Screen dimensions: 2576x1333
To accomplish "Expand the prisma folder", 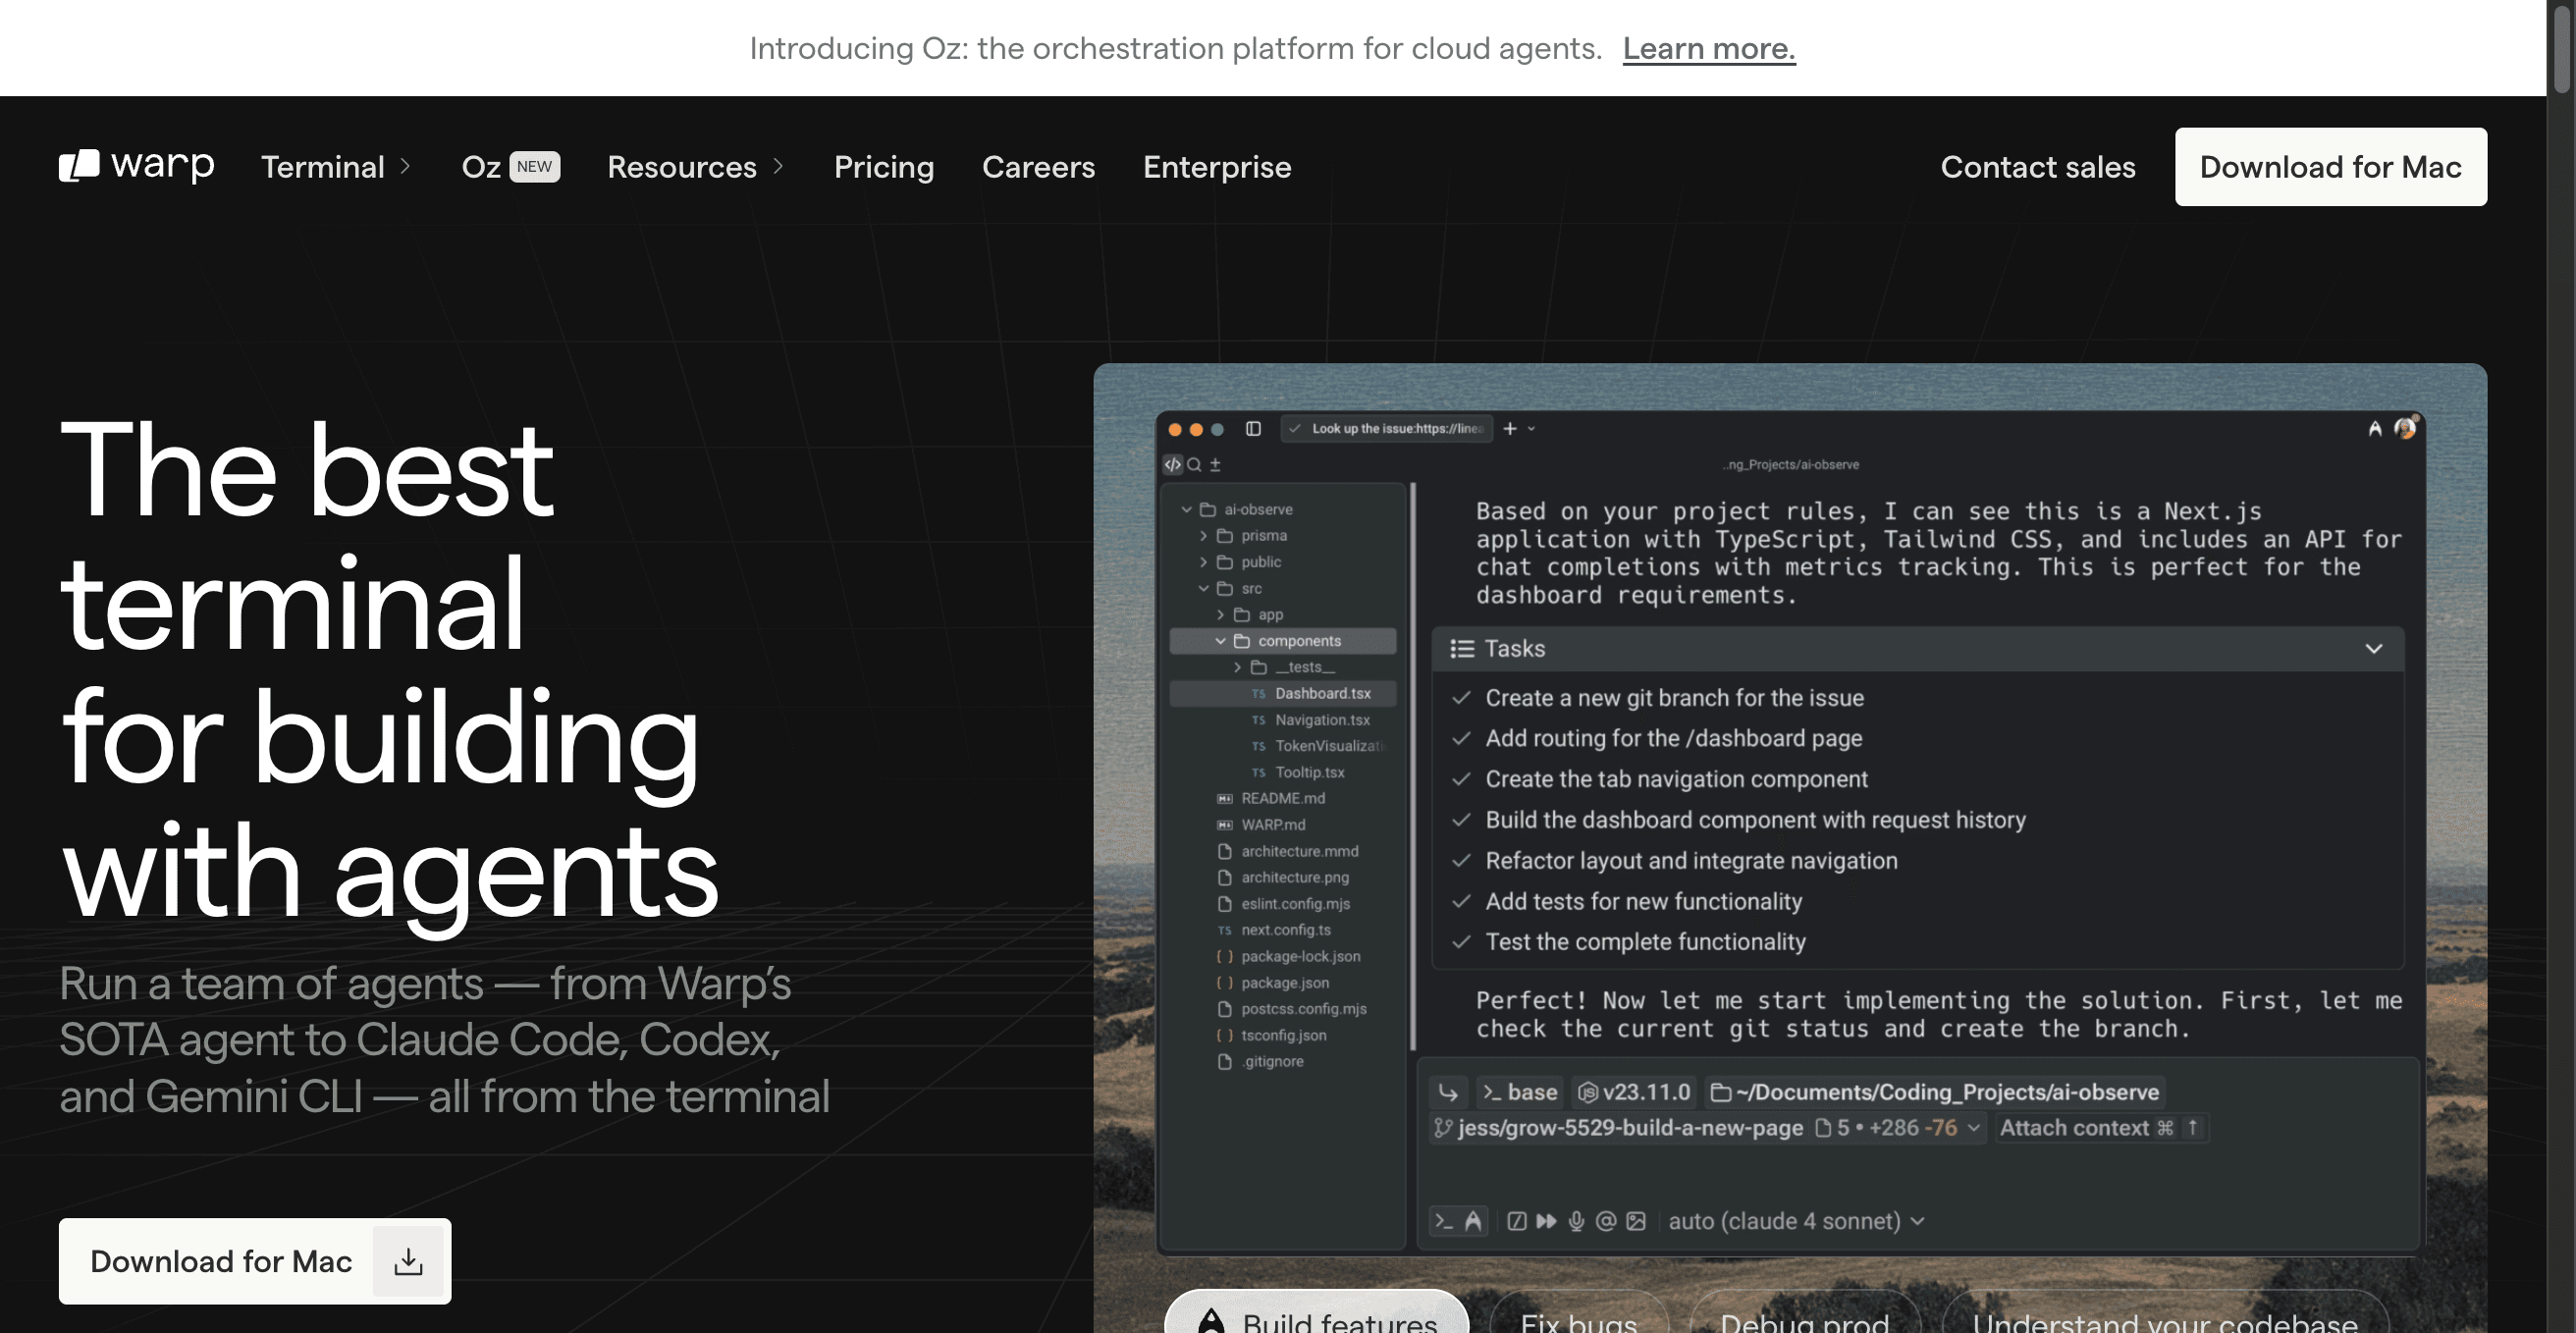I will 1204,536.
